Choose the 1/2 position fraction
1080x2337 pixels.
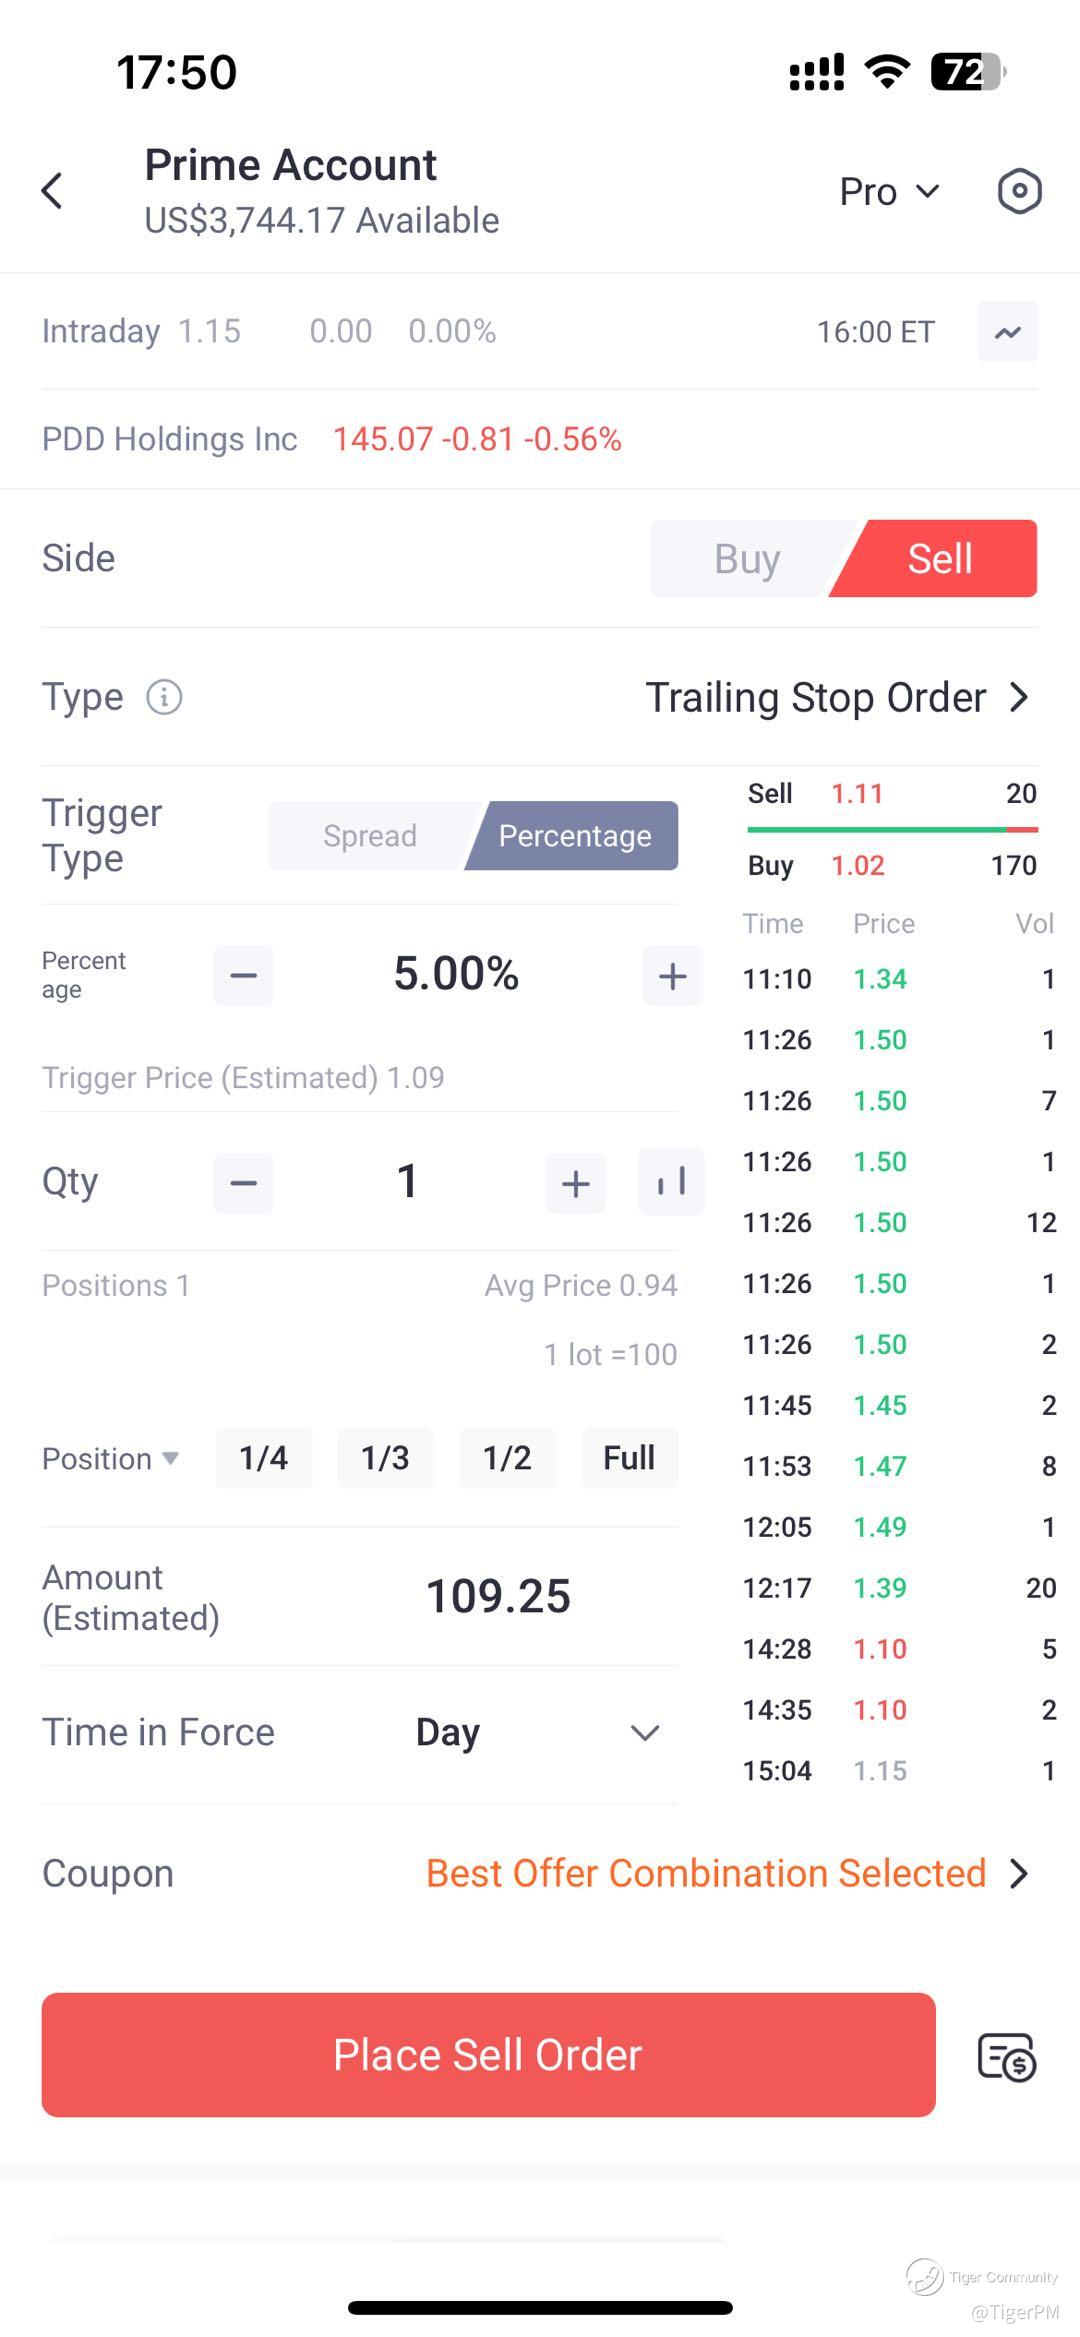point(507,1458)
